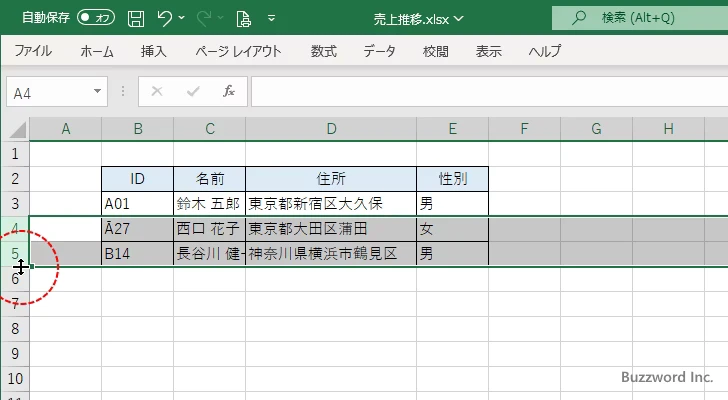The height and width of the screenshot is (400, 728).
Task: Click cell containing 東京都大田区蒲田
Action: pyautogui.click(x=331, y=229)
